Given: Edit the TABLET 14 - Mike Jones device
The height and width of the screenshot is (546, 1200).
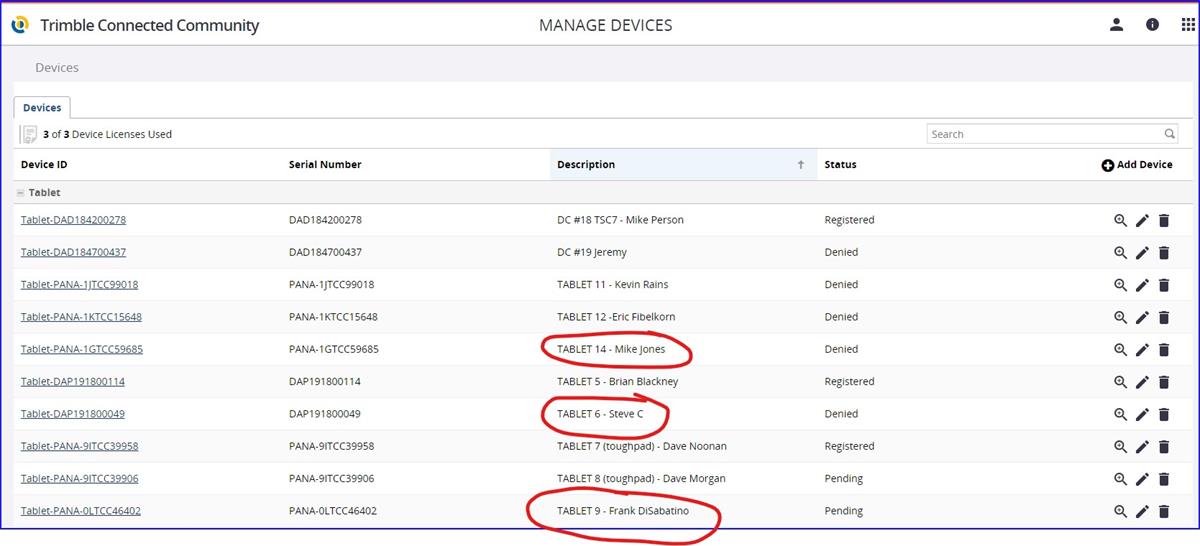Looking at the screenshot, I should tap(1142, 350).
